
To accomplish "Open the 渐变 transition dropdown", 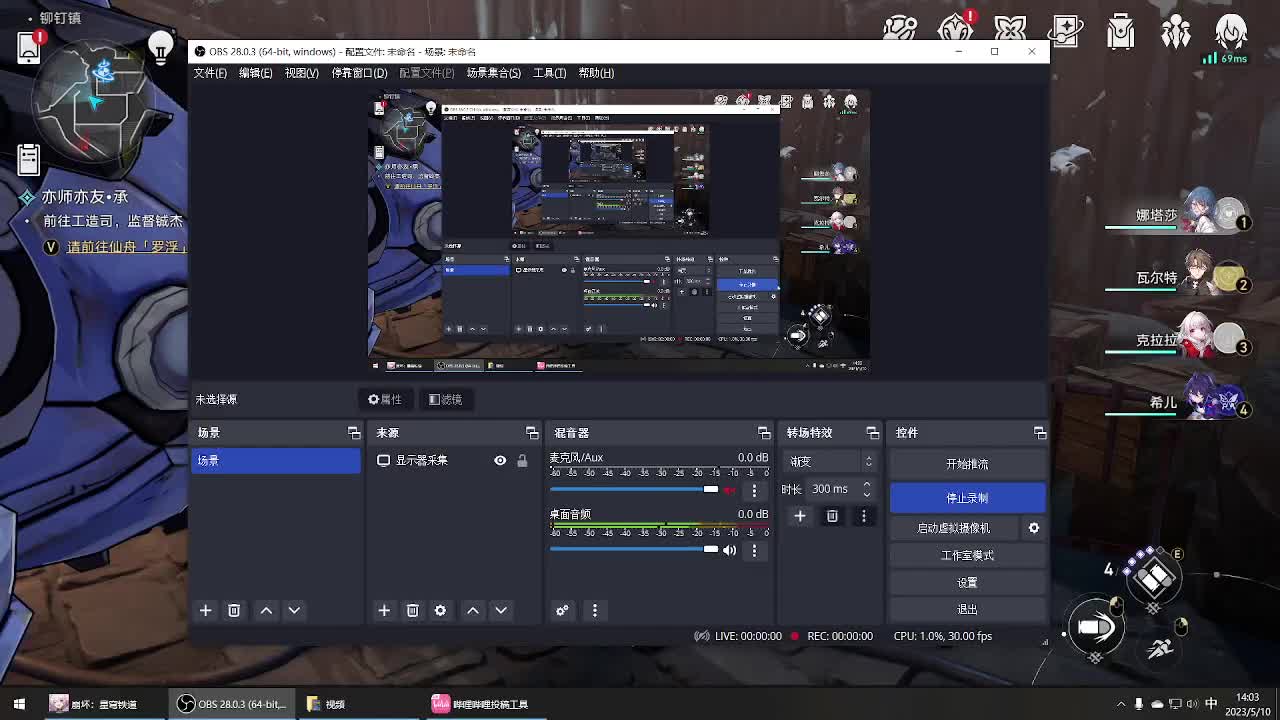I will 831,461.
